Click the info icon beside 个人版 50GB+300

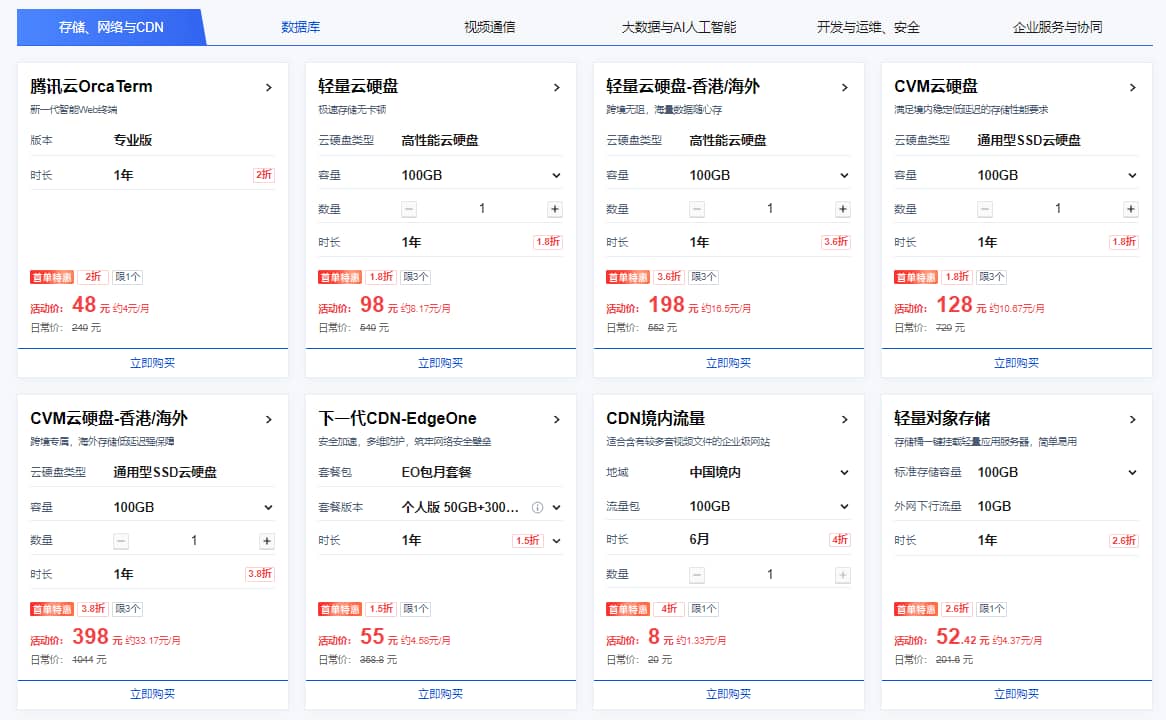click(537, 507)
